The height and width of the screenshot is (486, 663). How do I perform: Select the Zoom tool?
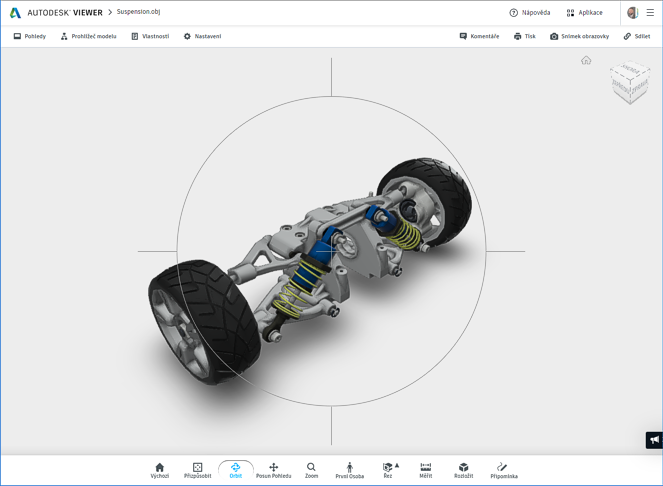(x=311, y=470)
